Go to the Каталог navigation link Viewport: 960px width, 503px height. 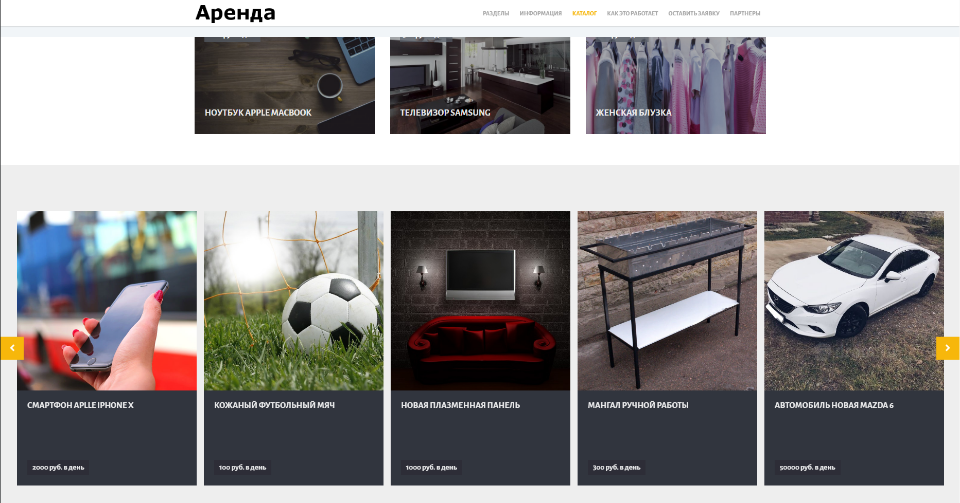point(584,13)
